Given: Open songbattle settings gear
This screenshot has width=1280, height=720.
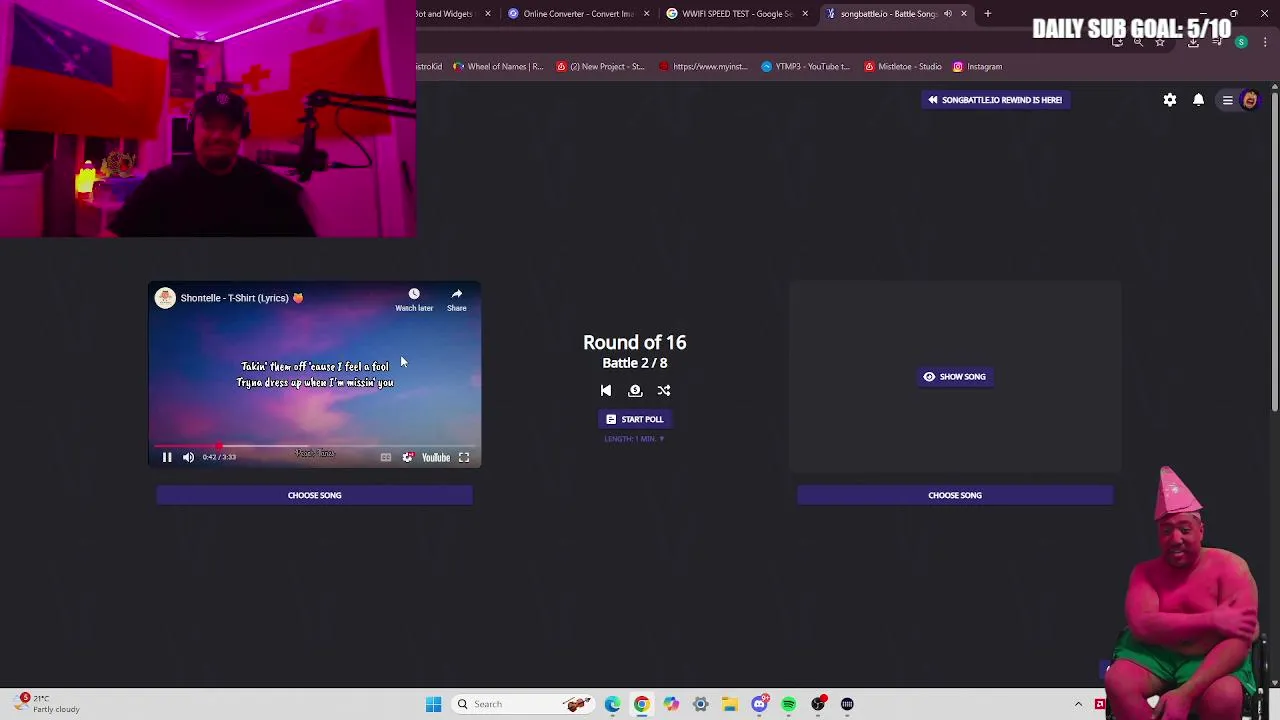Looking at the screenshot, I should pyautogui.click(x=1170, y=100).
